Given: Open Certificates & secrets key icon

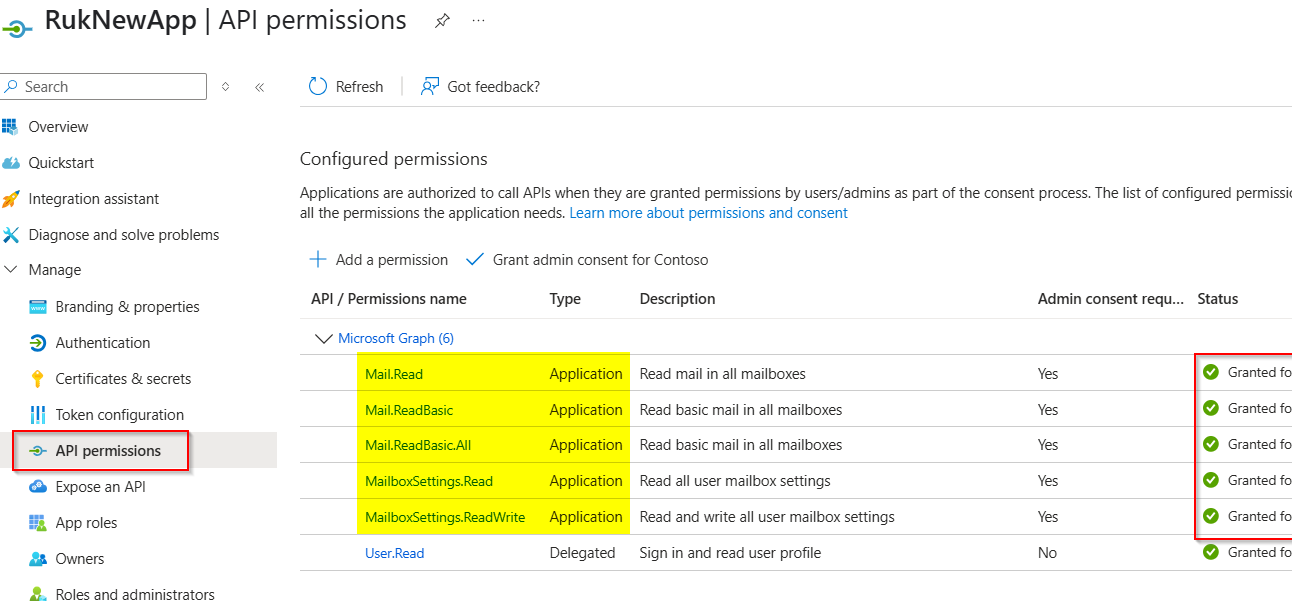Looking at the screenshot, I should tap(38, 379).
